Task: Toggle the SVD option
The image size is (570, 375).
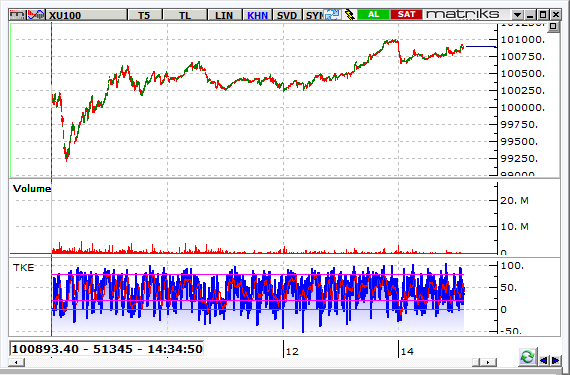Action: tap(287, 15)
